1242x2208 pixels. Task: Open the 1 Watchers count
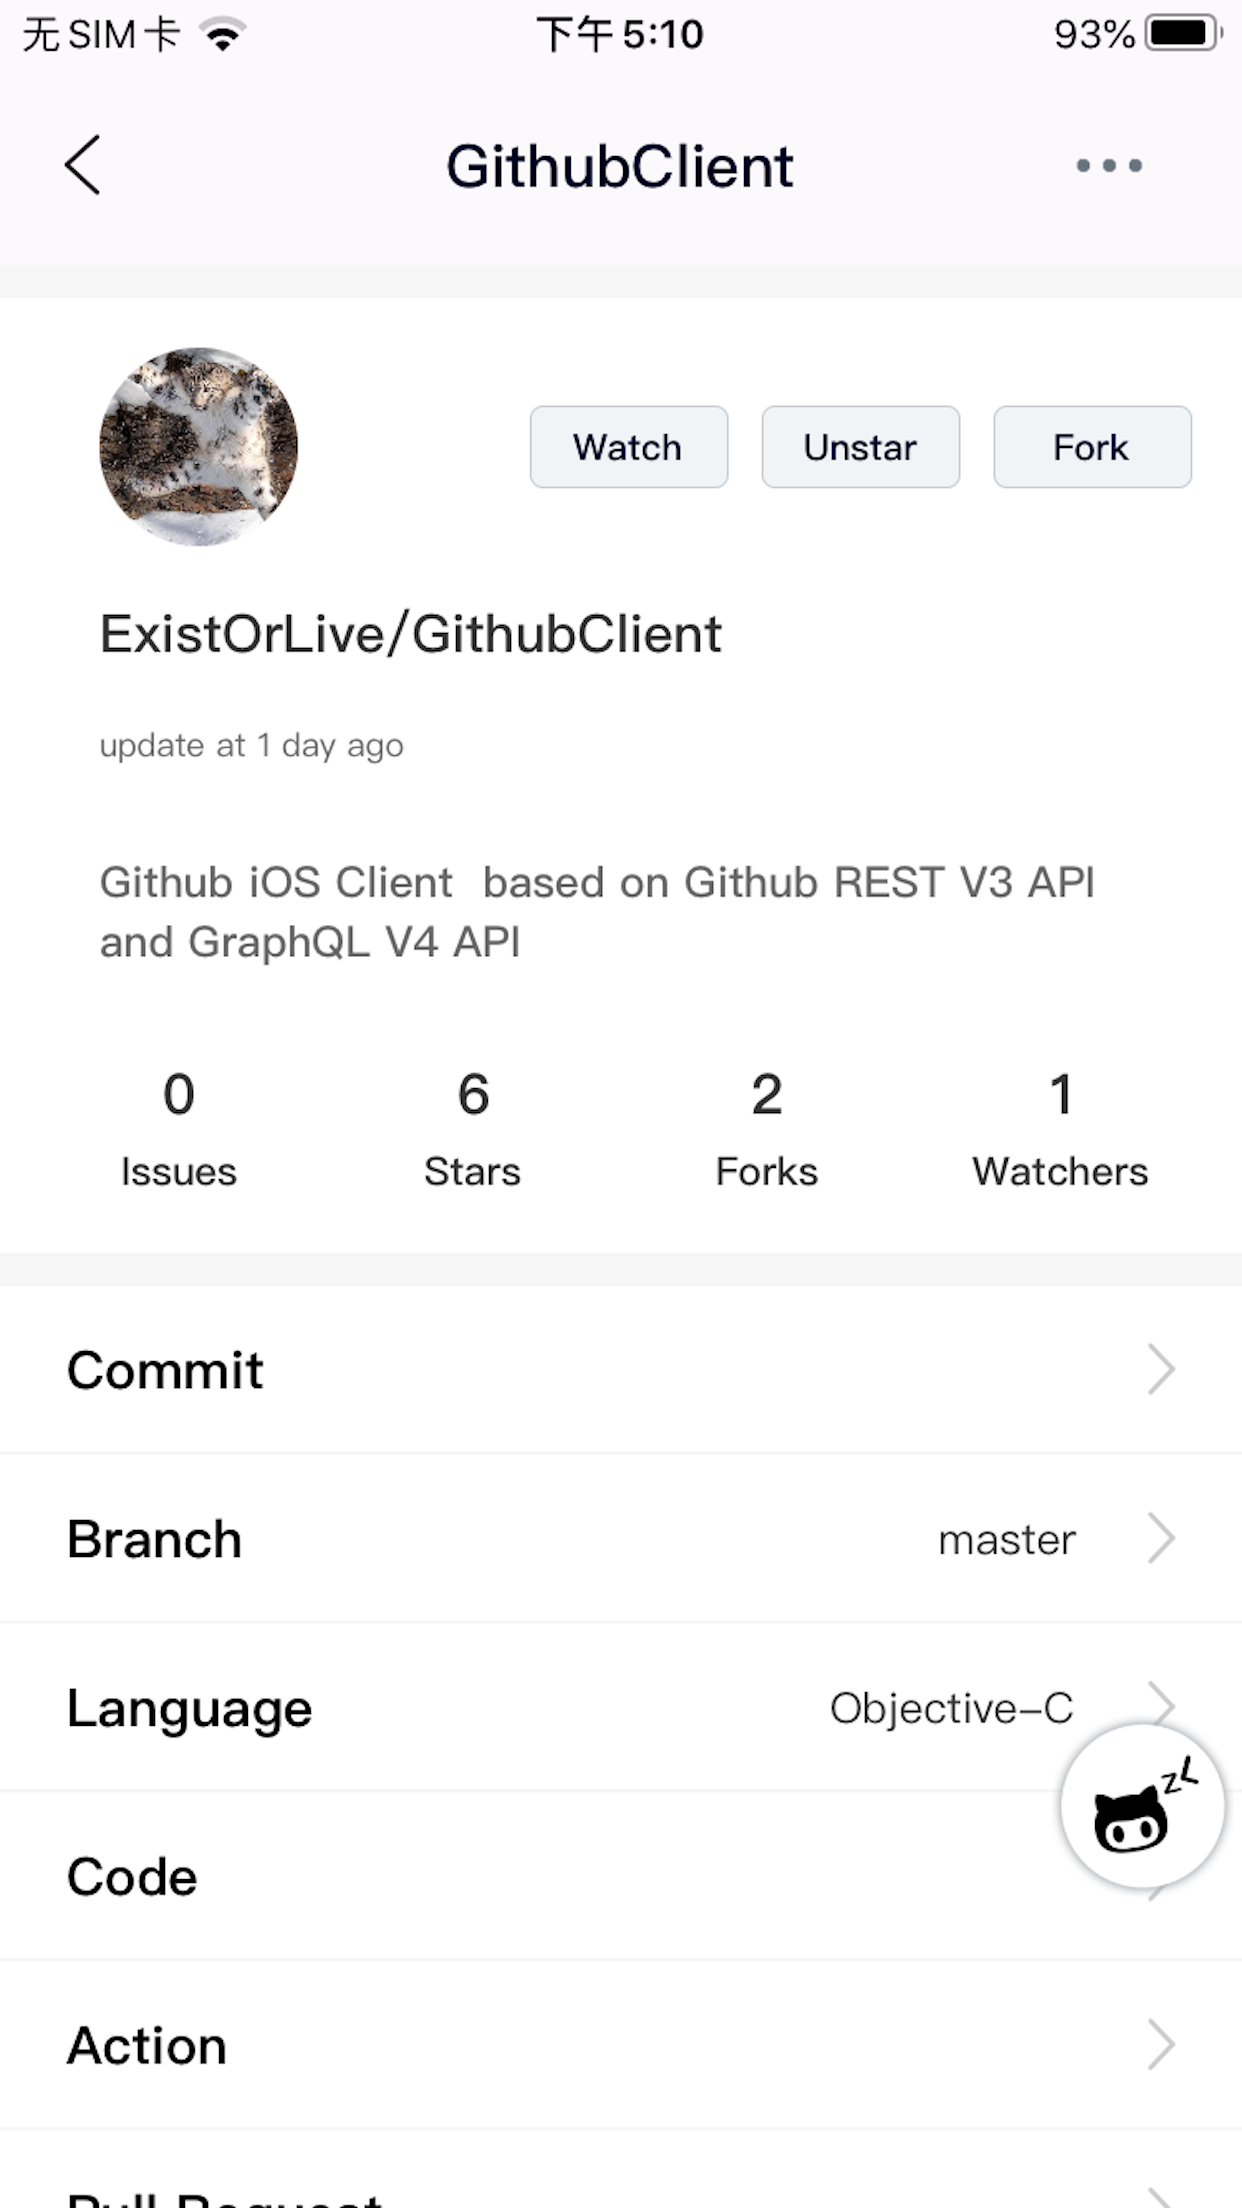coord(1060,1129)
